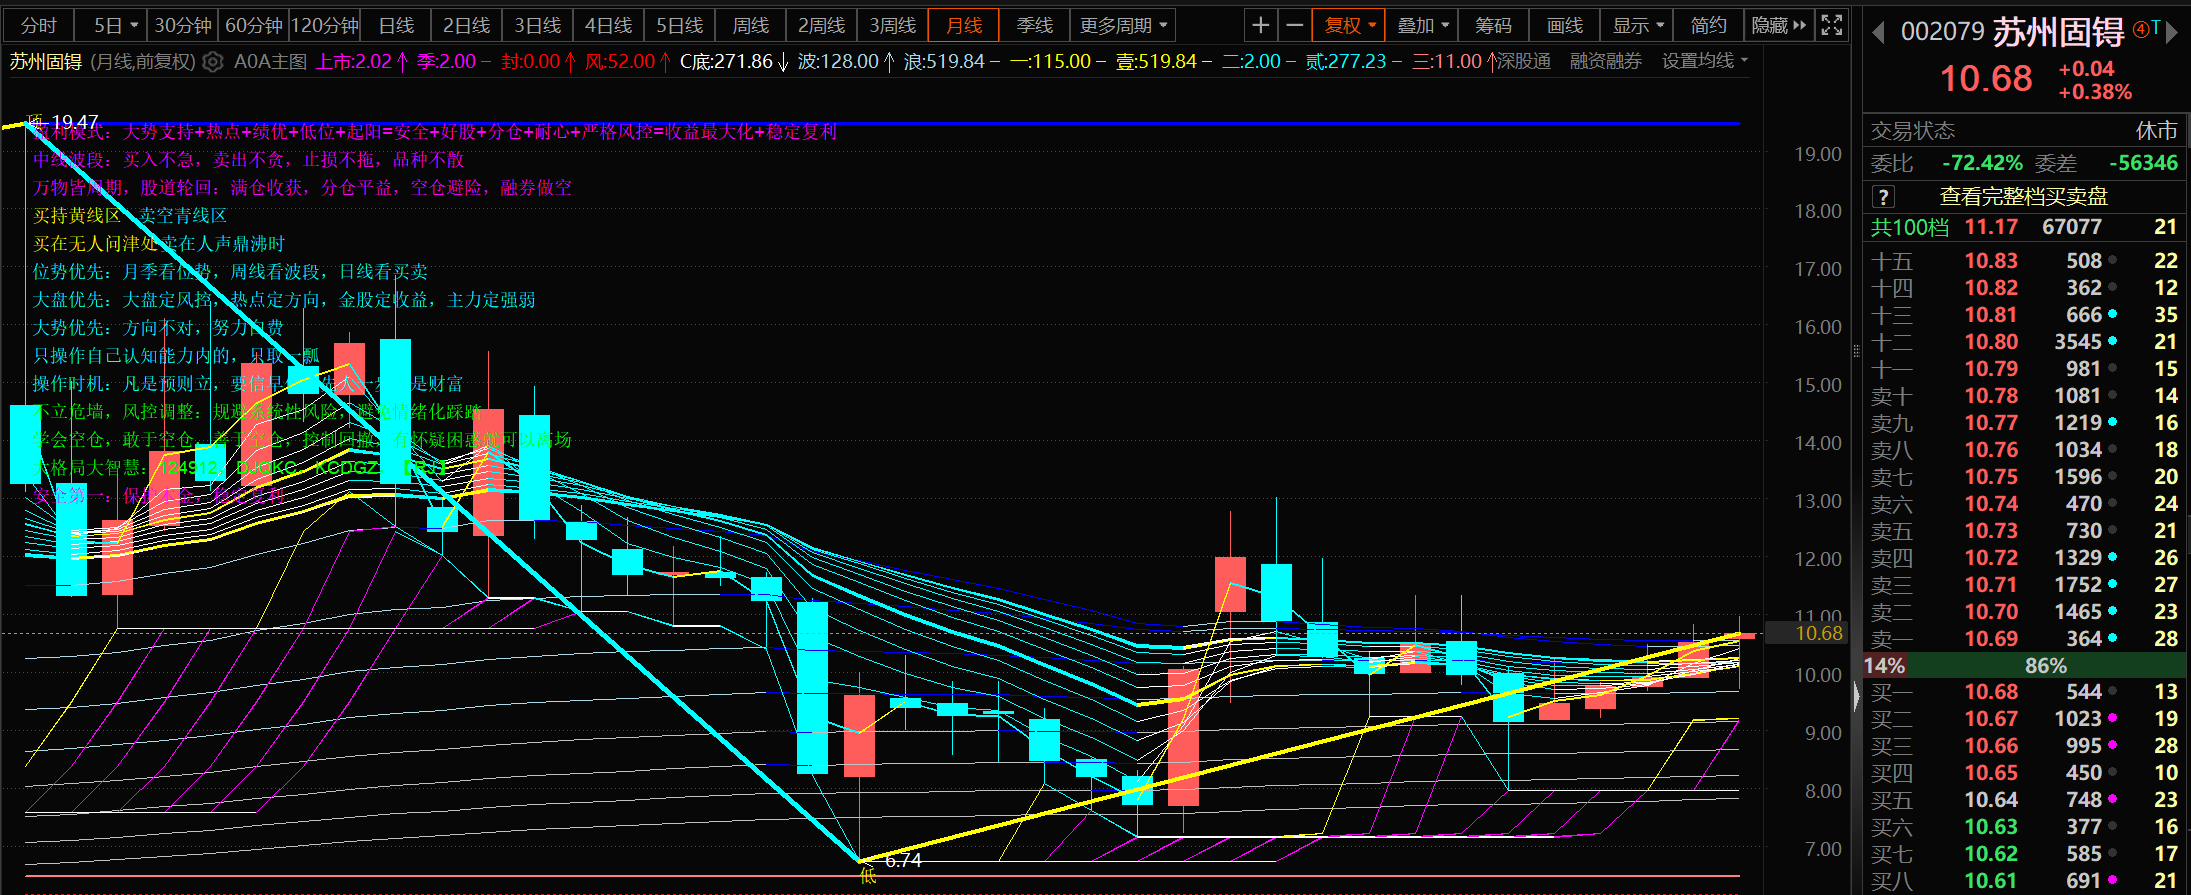Switch to 30分钟 period
The height and width of the screenshot is (895, 2191).
(x=183, y=25)
